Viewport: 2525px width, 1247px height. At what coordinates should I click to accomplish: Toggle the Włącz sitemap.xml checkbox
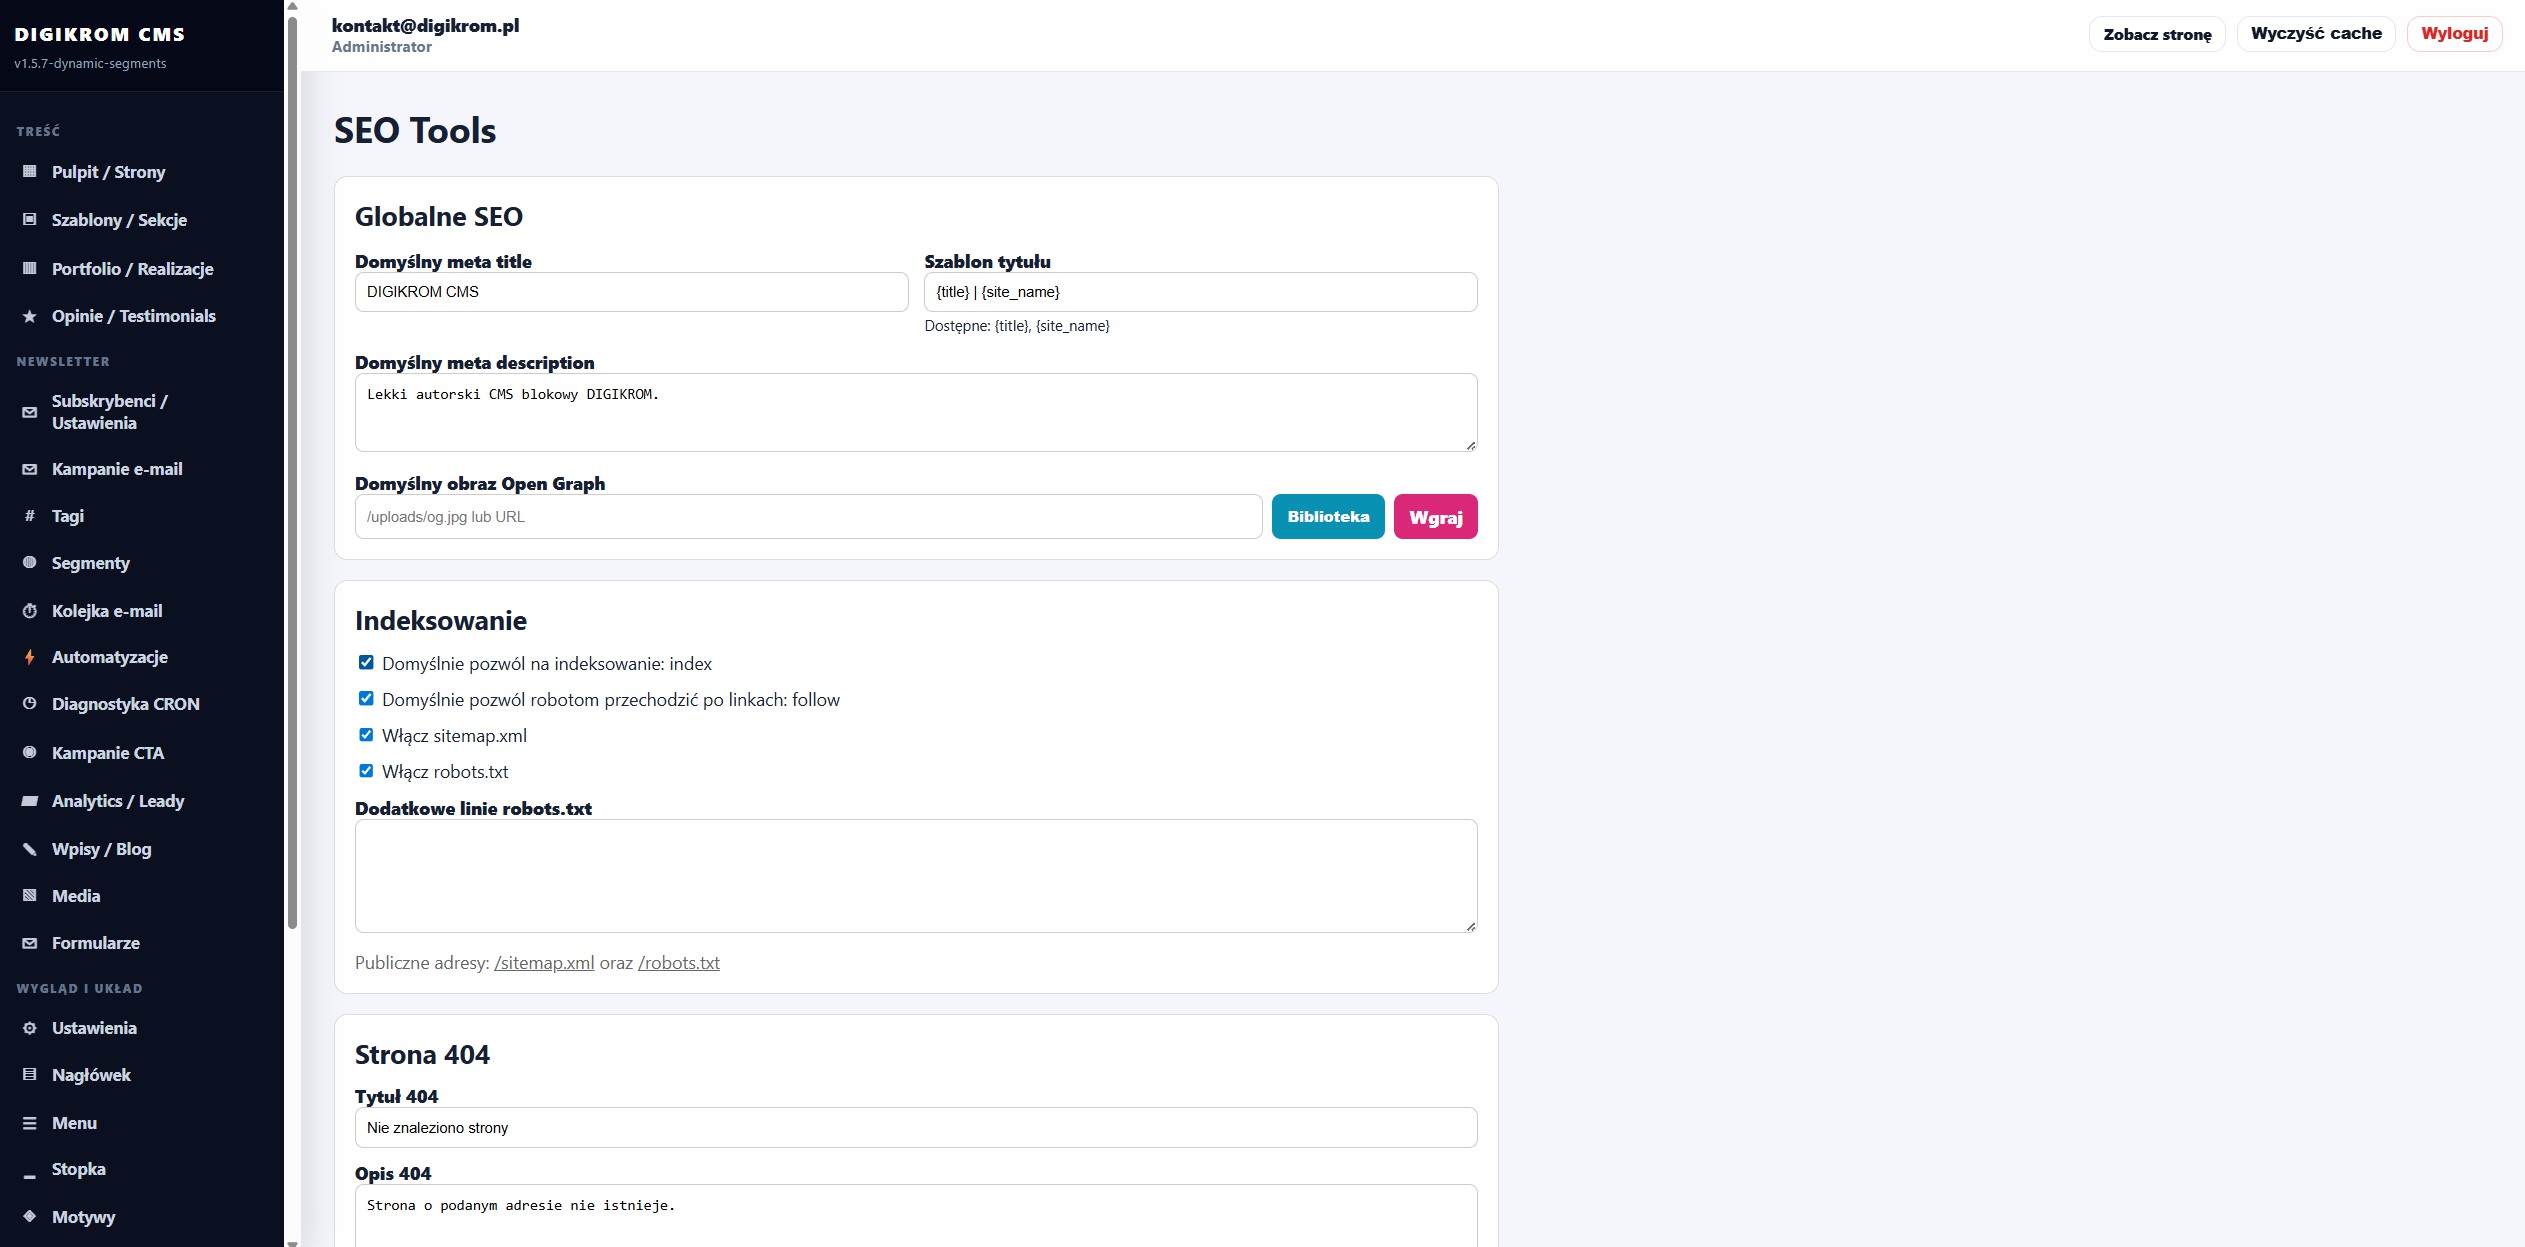point(366,735)
